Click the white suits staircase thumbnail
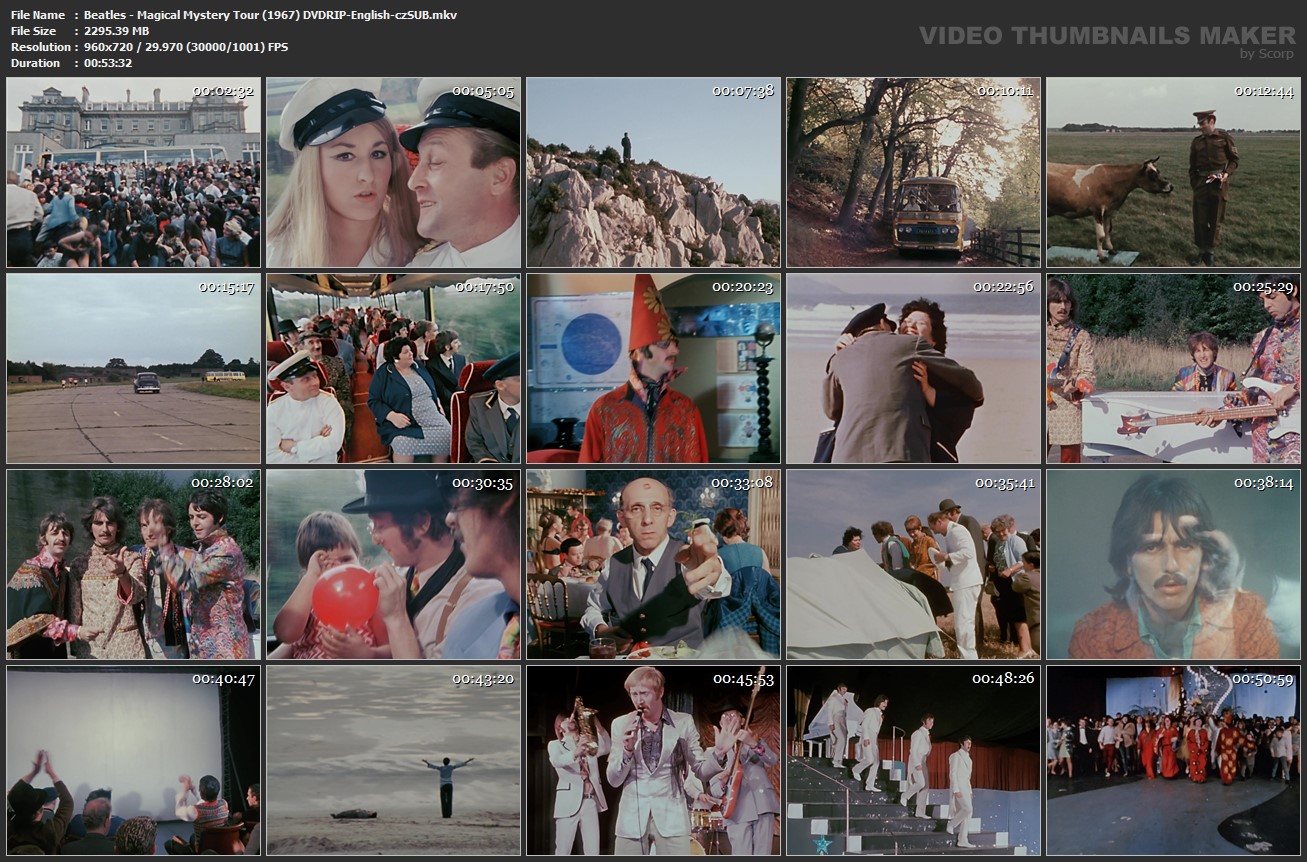 point(913,760)
